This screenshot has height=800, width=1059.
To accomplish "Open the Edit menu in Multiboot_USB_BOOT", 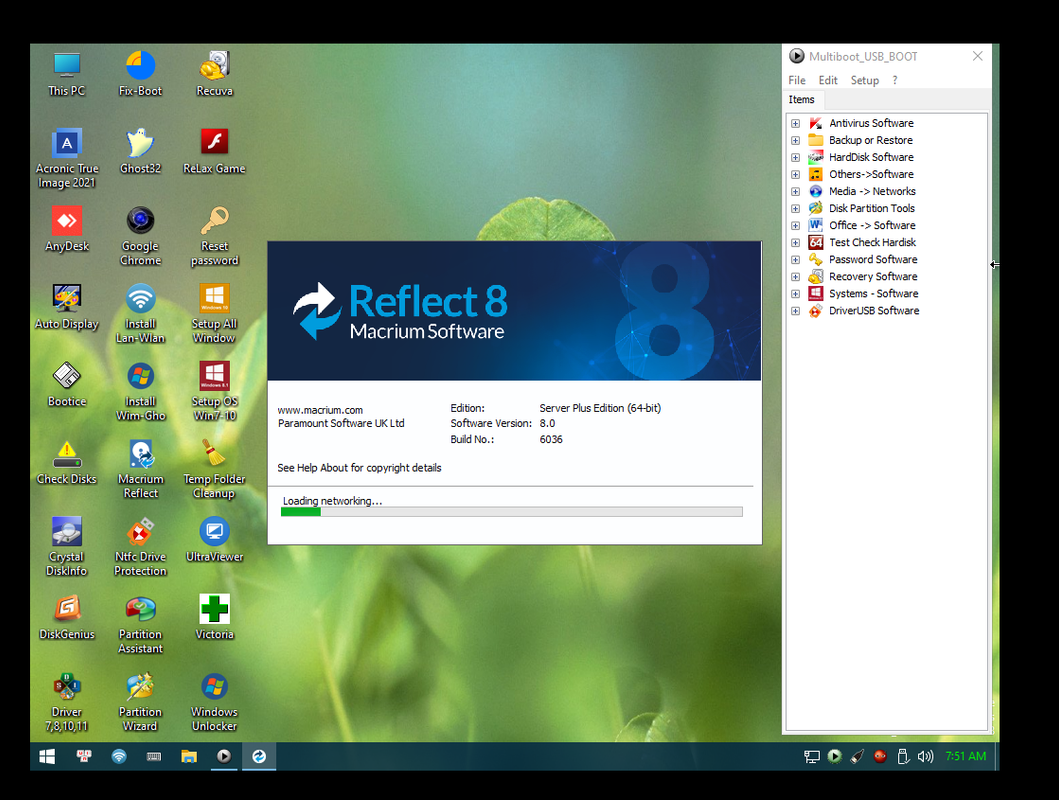I will (828, 80).
